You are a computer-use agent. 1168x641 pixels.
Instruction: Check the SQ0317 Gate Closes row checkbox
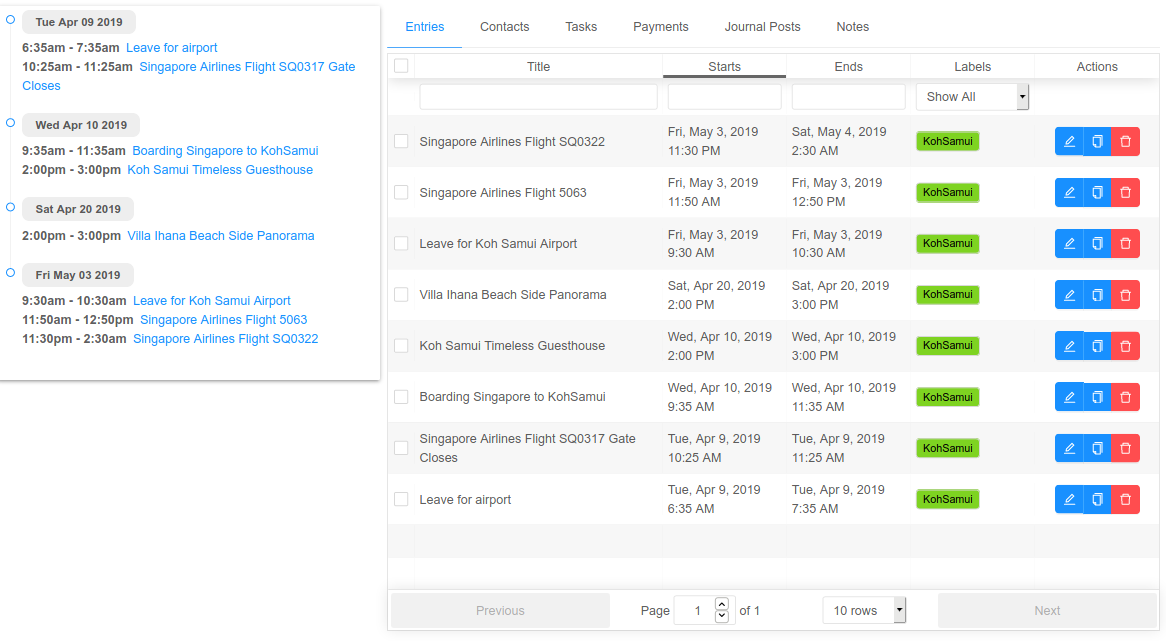[401, 448]
